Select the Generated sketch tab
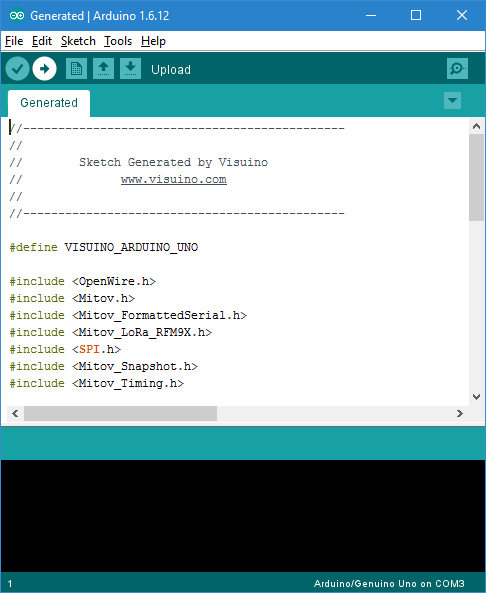 [49, 103]
